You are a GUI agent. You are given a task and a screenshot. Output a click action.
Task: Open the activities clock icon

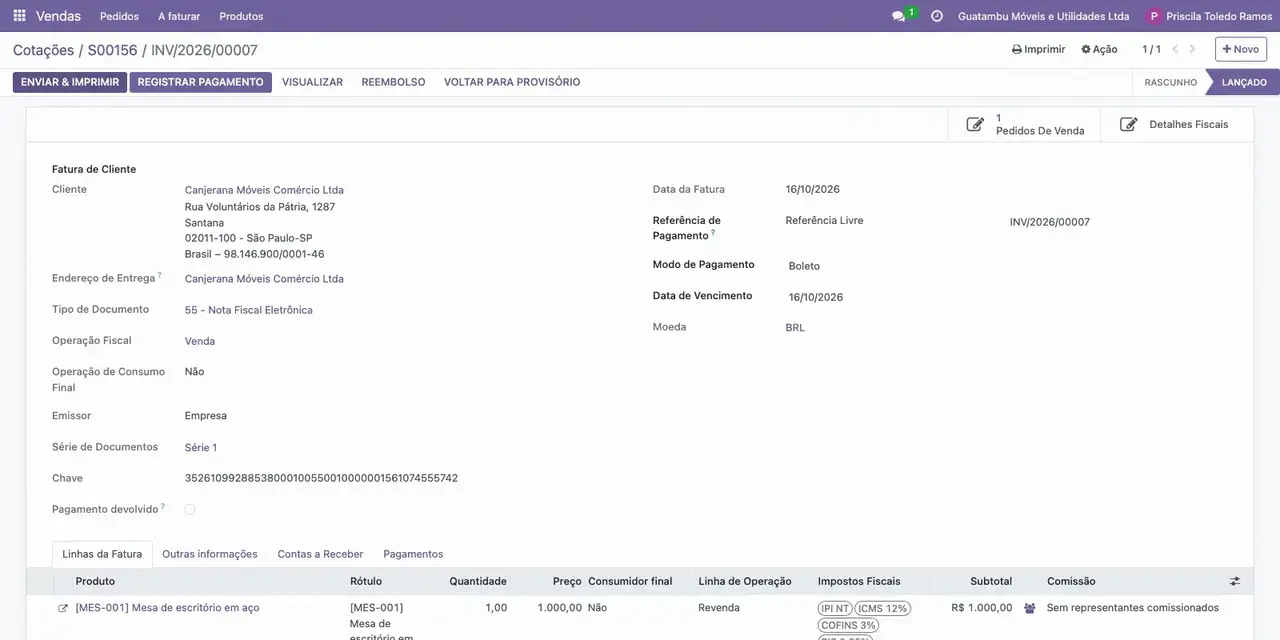[937, 16]
